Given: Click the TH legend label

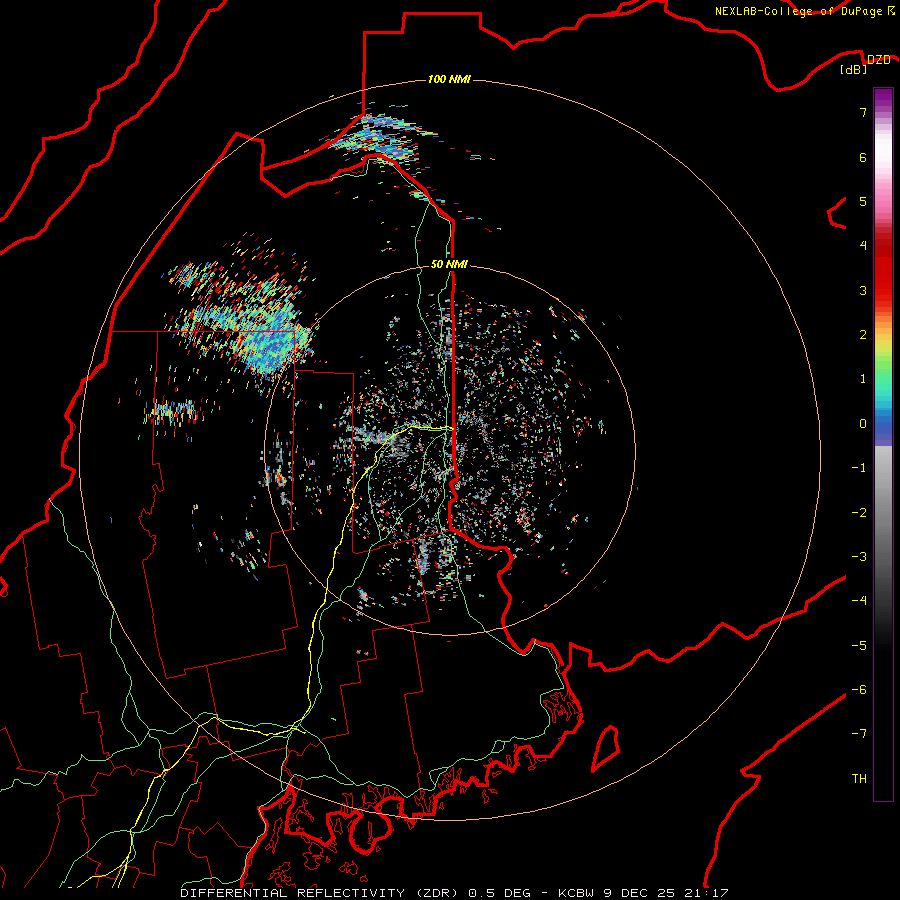Looking at the screenshot, I should 859,778.
